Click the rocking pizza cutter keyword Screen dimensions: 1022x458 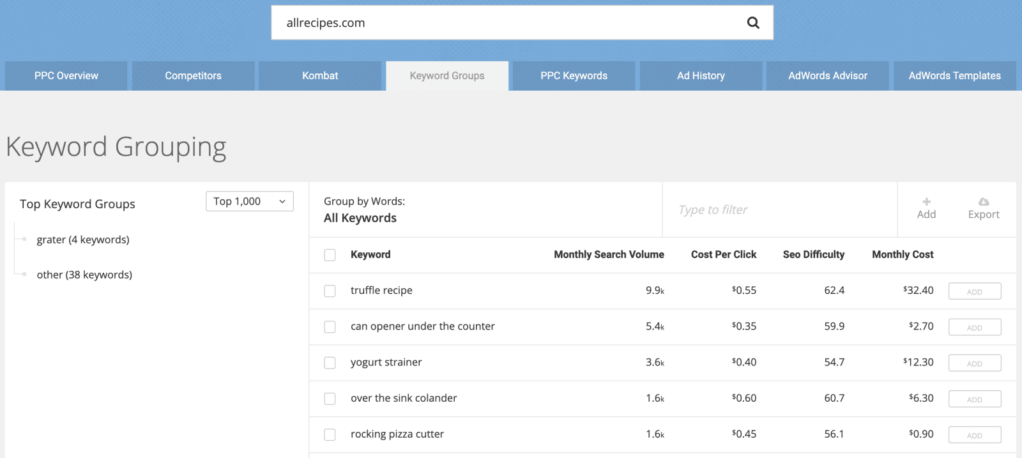pos(397,434)
